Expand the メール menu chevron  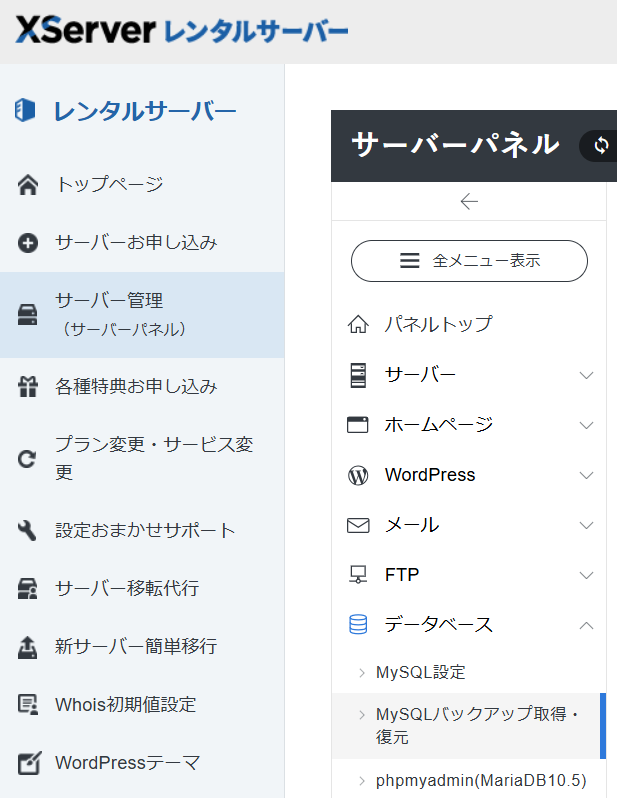click(x=587, y=525)
